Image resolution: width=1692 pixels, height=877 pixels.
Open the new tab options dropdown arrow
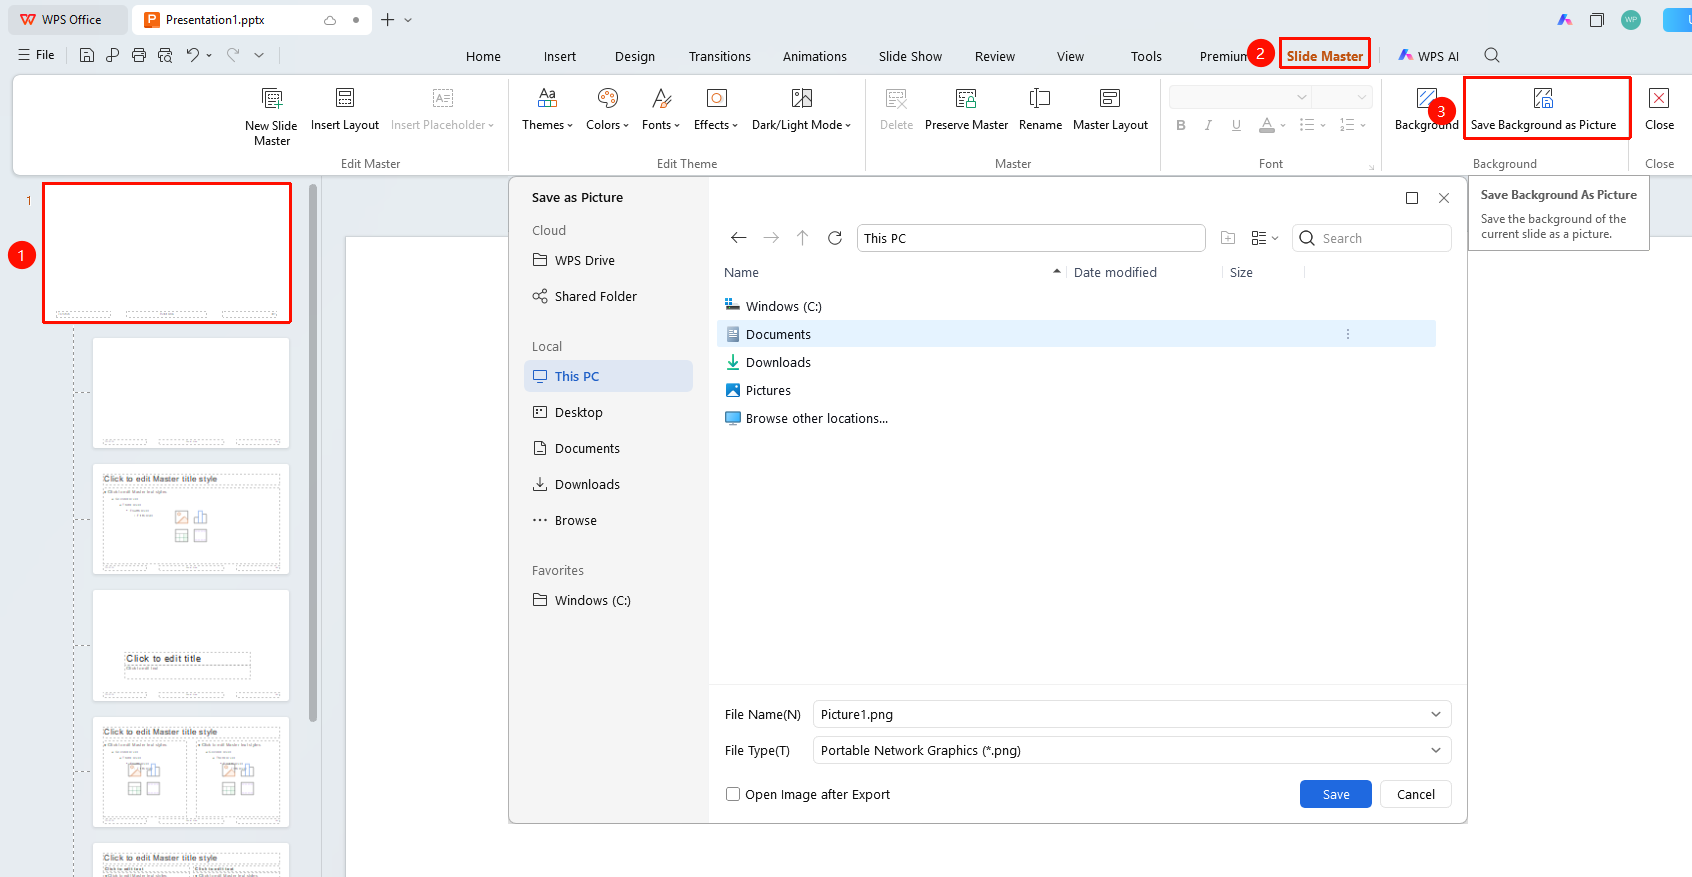[x=408, y=20]
